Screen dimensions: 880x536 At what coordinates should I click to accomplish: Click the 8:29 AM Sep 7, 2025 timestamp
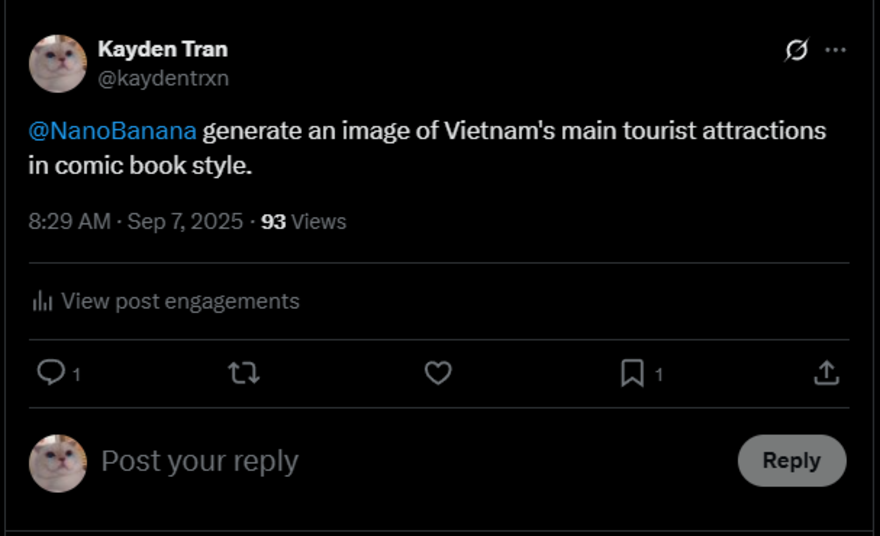click(x=136, y=222)
